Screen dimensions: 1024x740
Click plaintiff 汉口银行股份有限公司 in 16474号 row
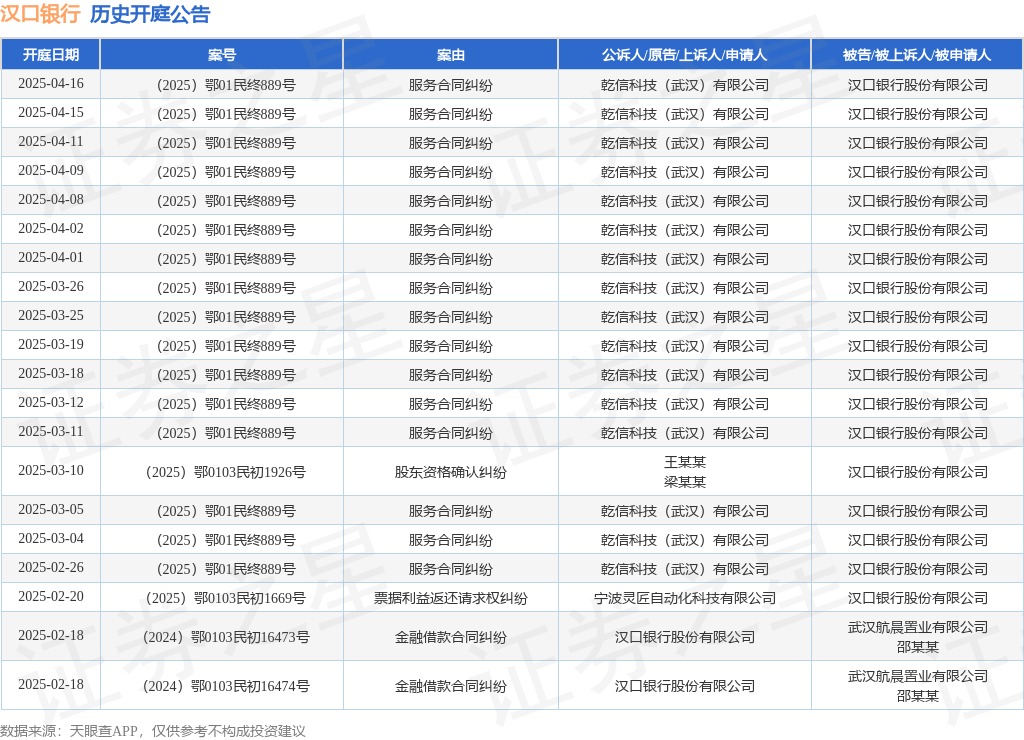coord(684,686)
